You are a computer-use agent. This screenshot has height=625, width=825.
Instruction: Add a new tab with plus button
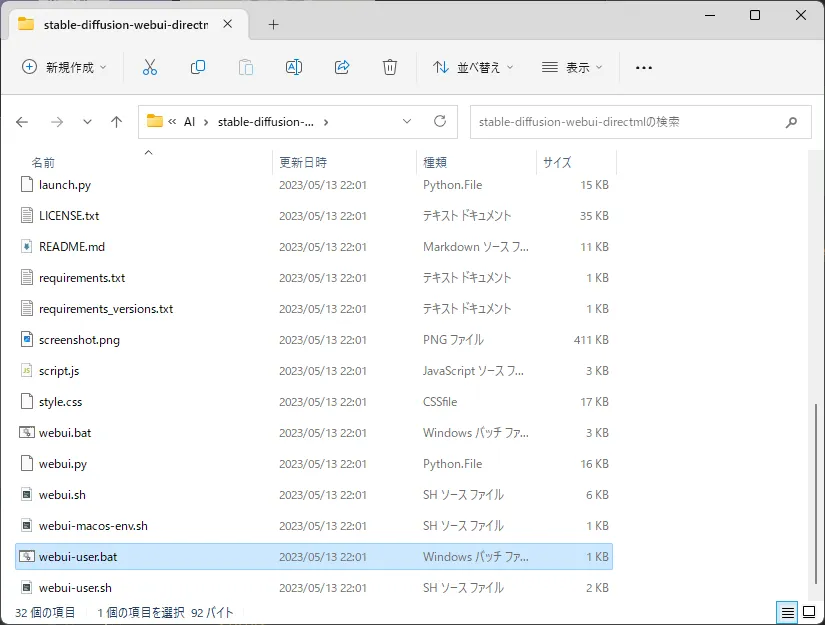(x=273, y=24)
